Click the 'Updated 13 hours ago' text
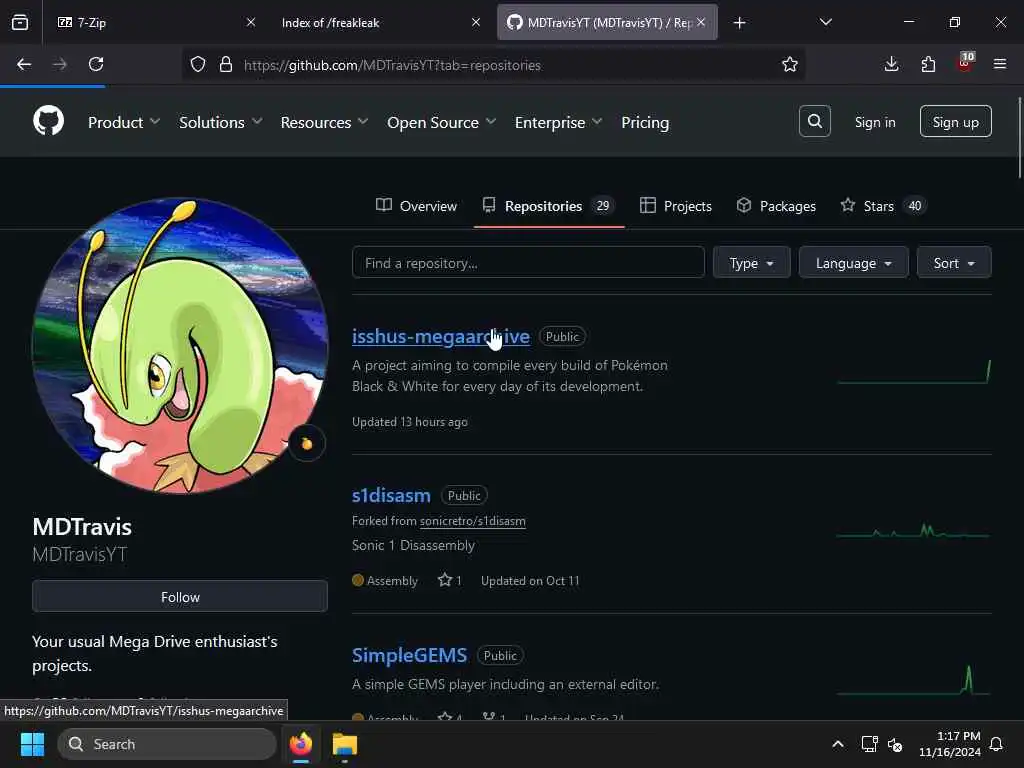1024x768 pixels. click(x=409, y=422)
